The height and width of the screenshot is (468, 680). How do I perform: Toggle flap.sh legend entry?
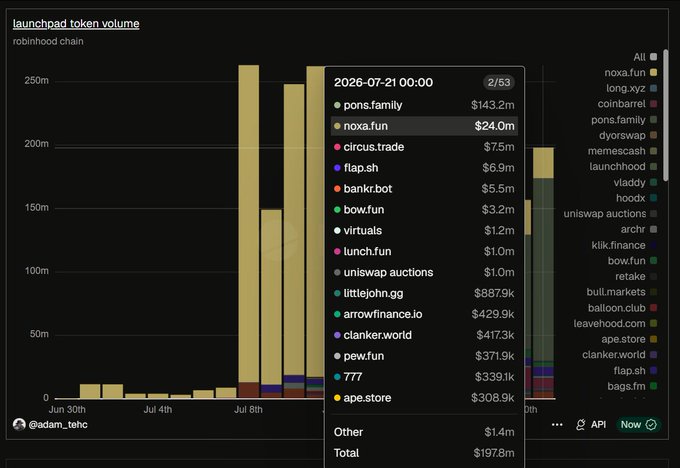[x=635, y=370]
